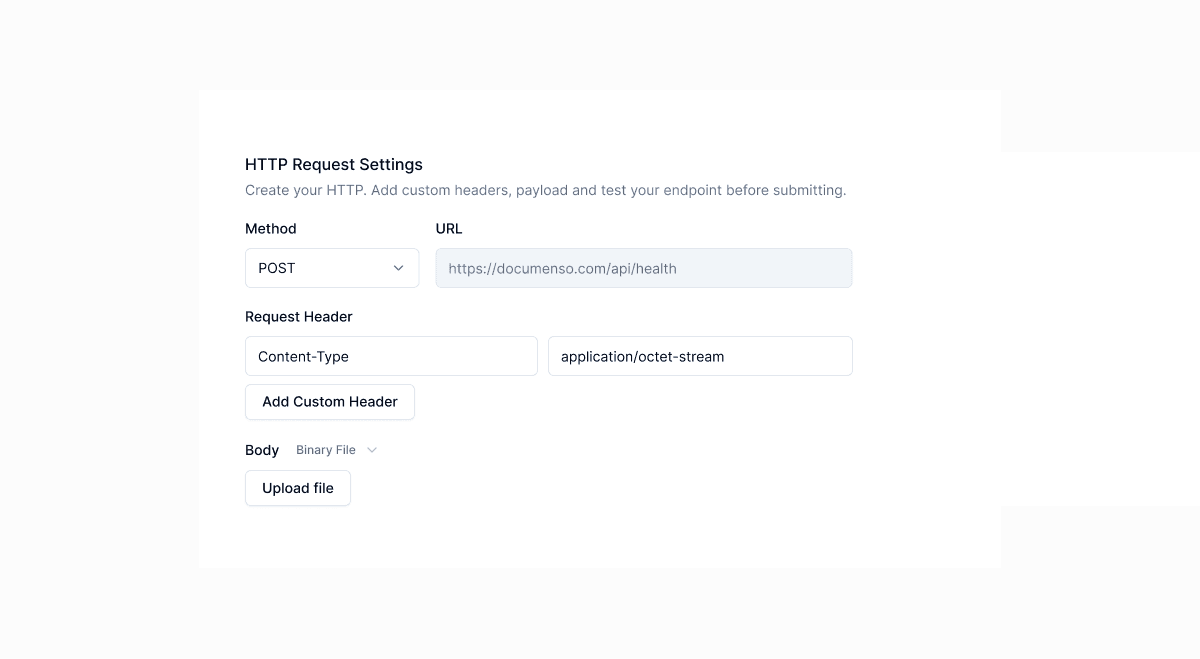
Task: Click the Method field label
Action: pyautogui.click(x=270, y=228)
